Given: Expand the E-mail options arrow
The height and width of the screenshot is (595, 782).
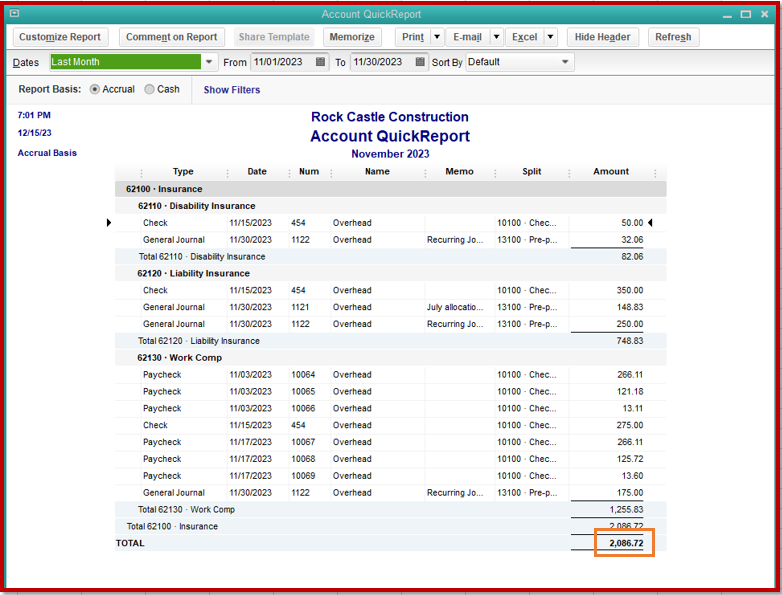Looking at the screenshot, I should tap(496, 37).
